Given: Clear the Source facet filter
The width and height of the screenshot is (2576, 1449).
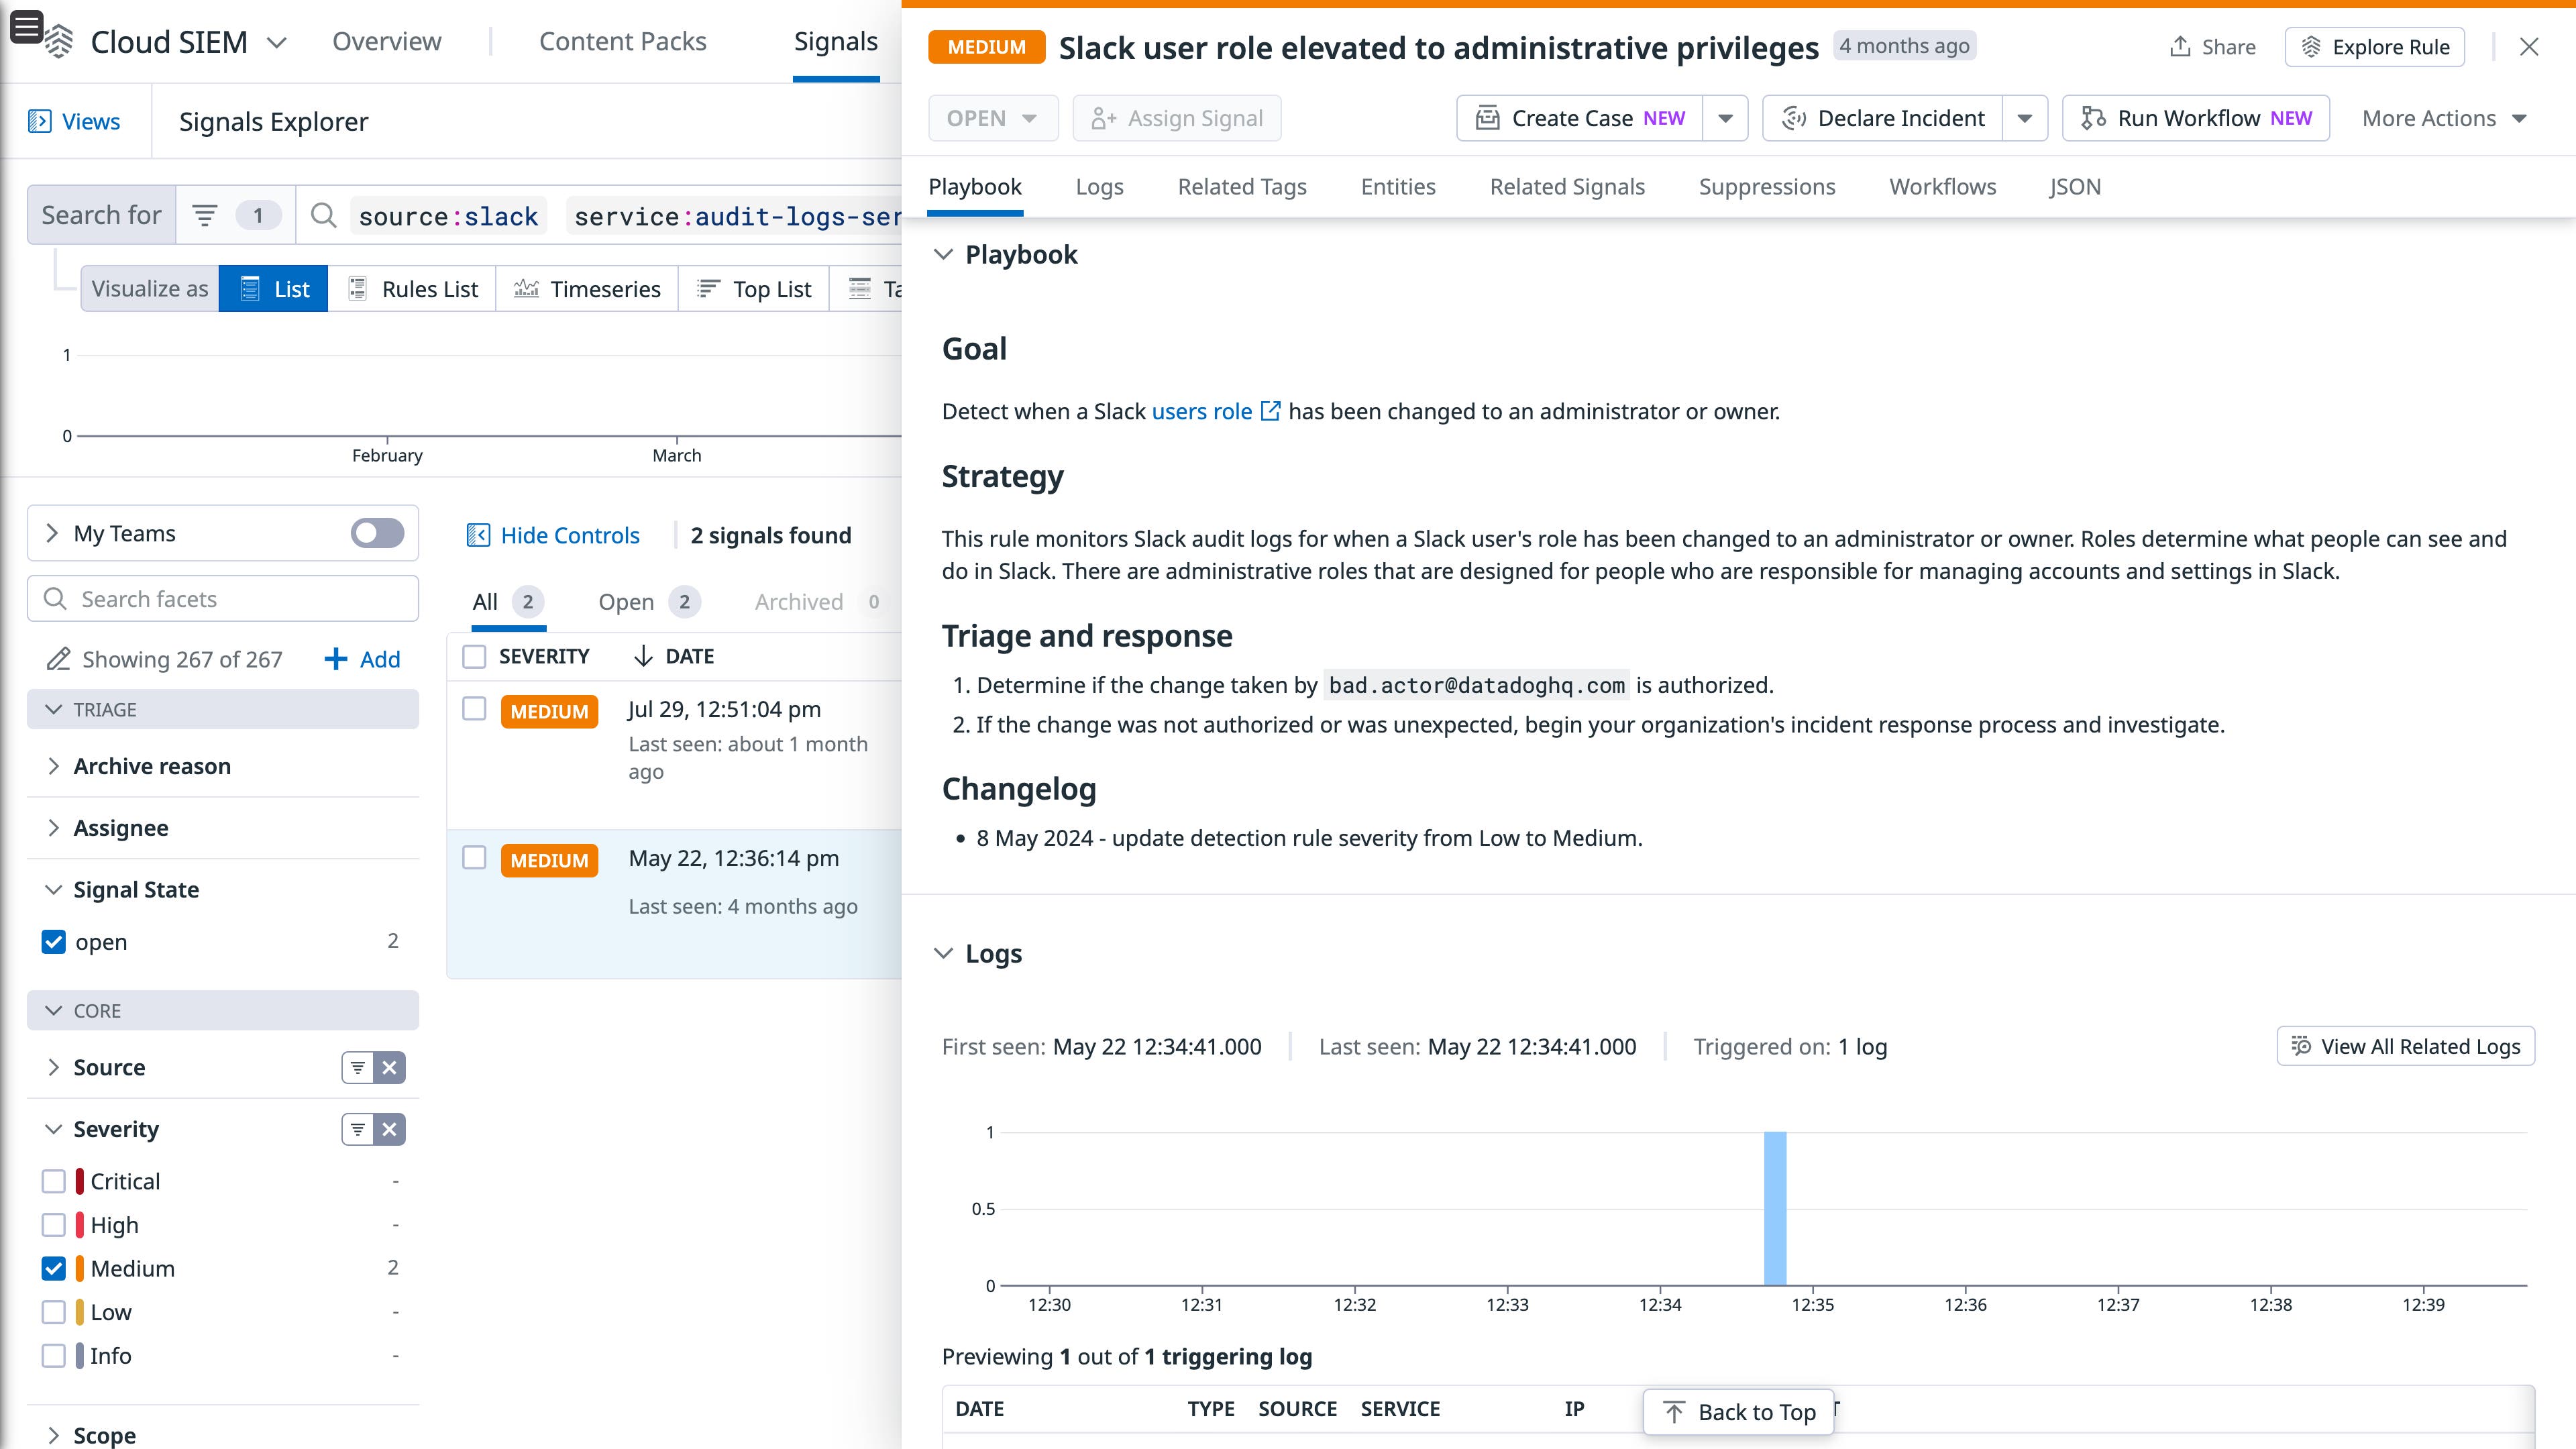Looking at the screenshot, I should click(389, 1067).
